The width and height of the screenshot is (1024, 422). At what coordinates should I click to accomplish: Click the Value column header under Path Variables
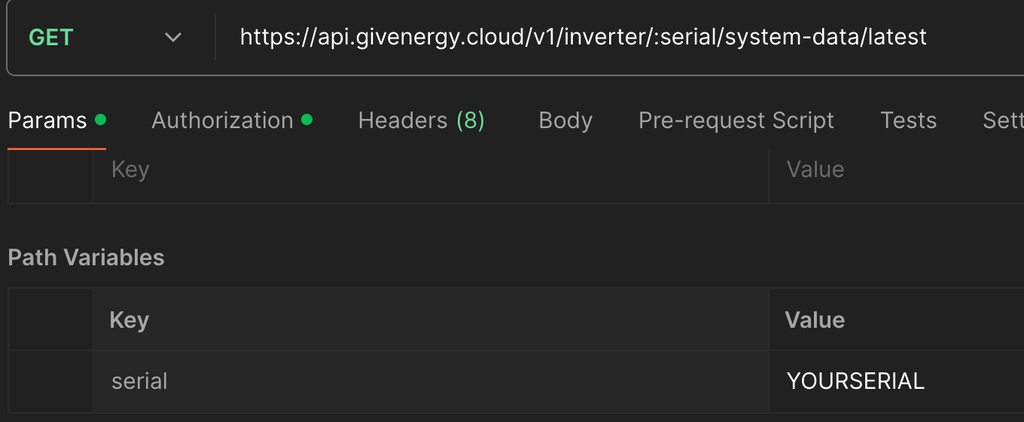814,320
